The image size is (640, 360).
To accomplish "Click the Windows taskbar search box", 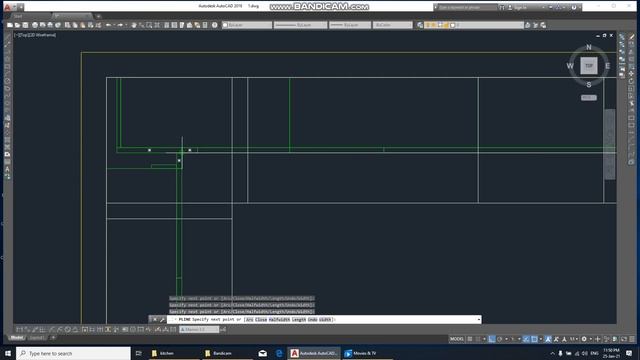I will [73, 353].
